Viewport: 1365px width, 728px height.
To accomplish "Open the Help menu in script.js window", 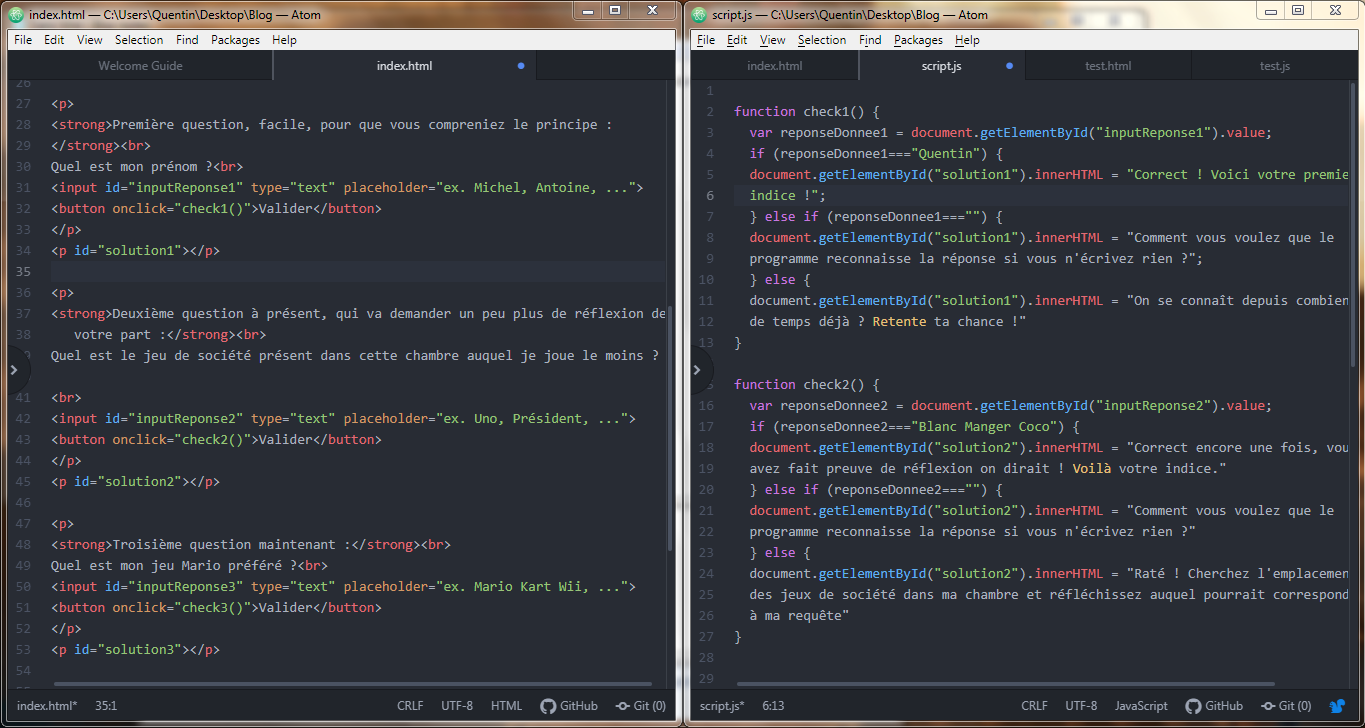I will (x=967, y=40).
